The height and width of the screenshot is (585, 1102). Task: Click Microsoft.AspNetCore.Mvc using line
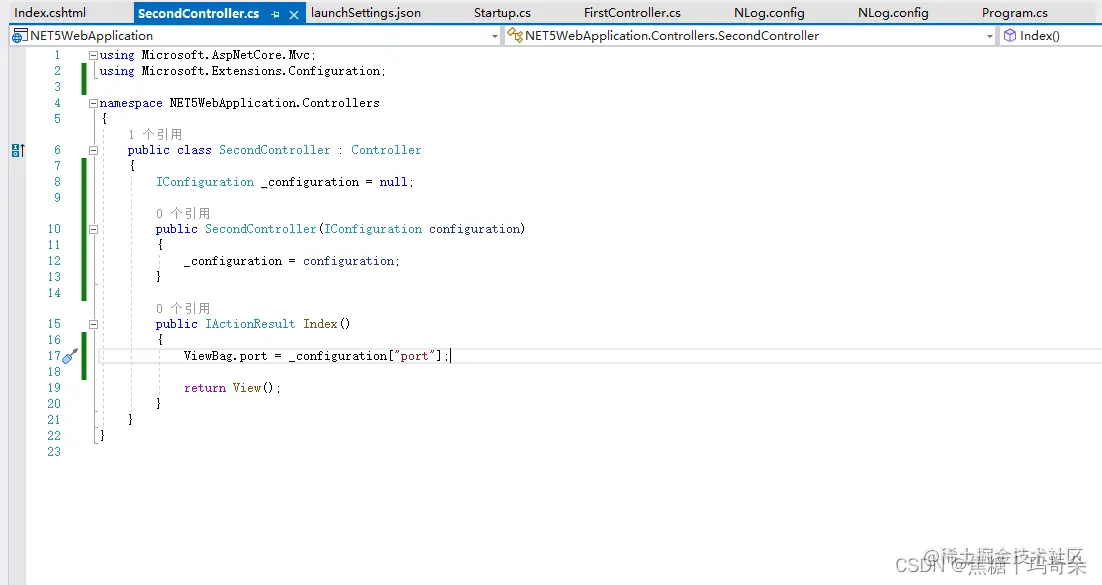pyautogui.click(x=207, y=55)
